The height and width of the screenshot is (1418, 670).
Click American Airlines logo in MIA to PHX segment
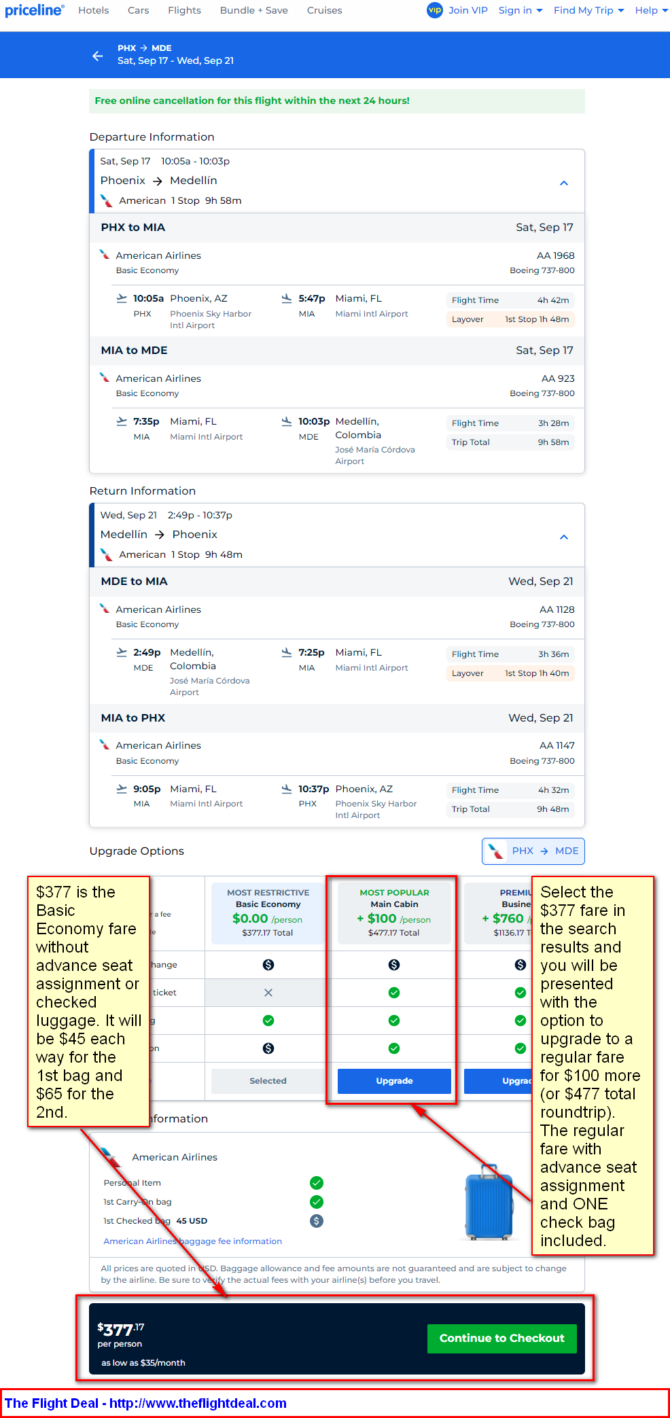coord(105,745)
